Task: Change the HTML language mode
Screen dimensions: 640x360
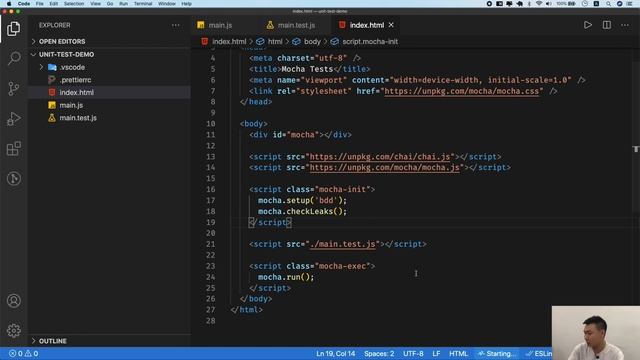Action: [458, 353]
